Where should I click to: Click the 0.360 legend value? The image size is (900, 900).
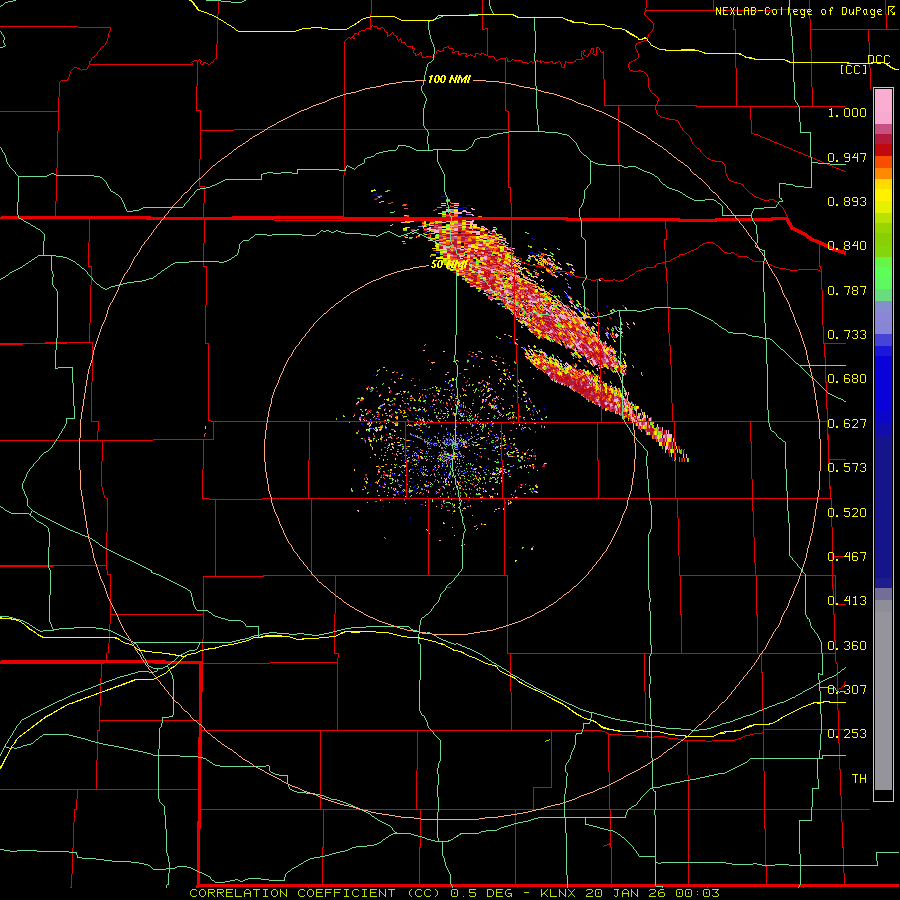click(x=847, y=646)
